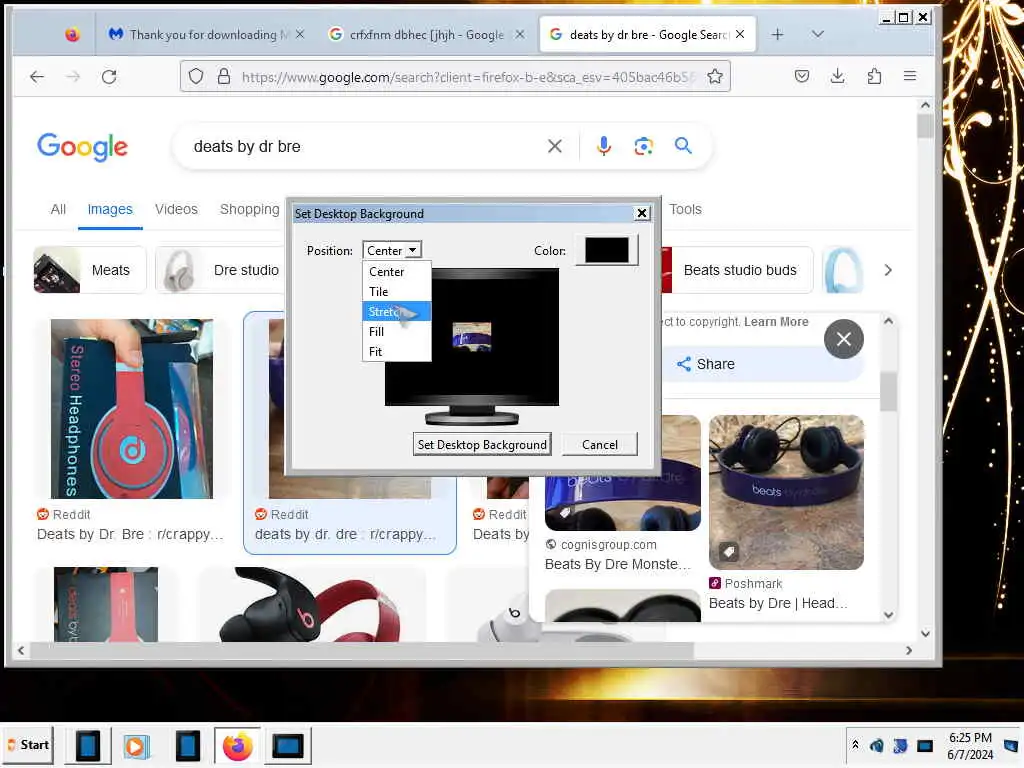Click the Google search input field
This screenshot has height=768, width=1024.
tap(366, 146)
